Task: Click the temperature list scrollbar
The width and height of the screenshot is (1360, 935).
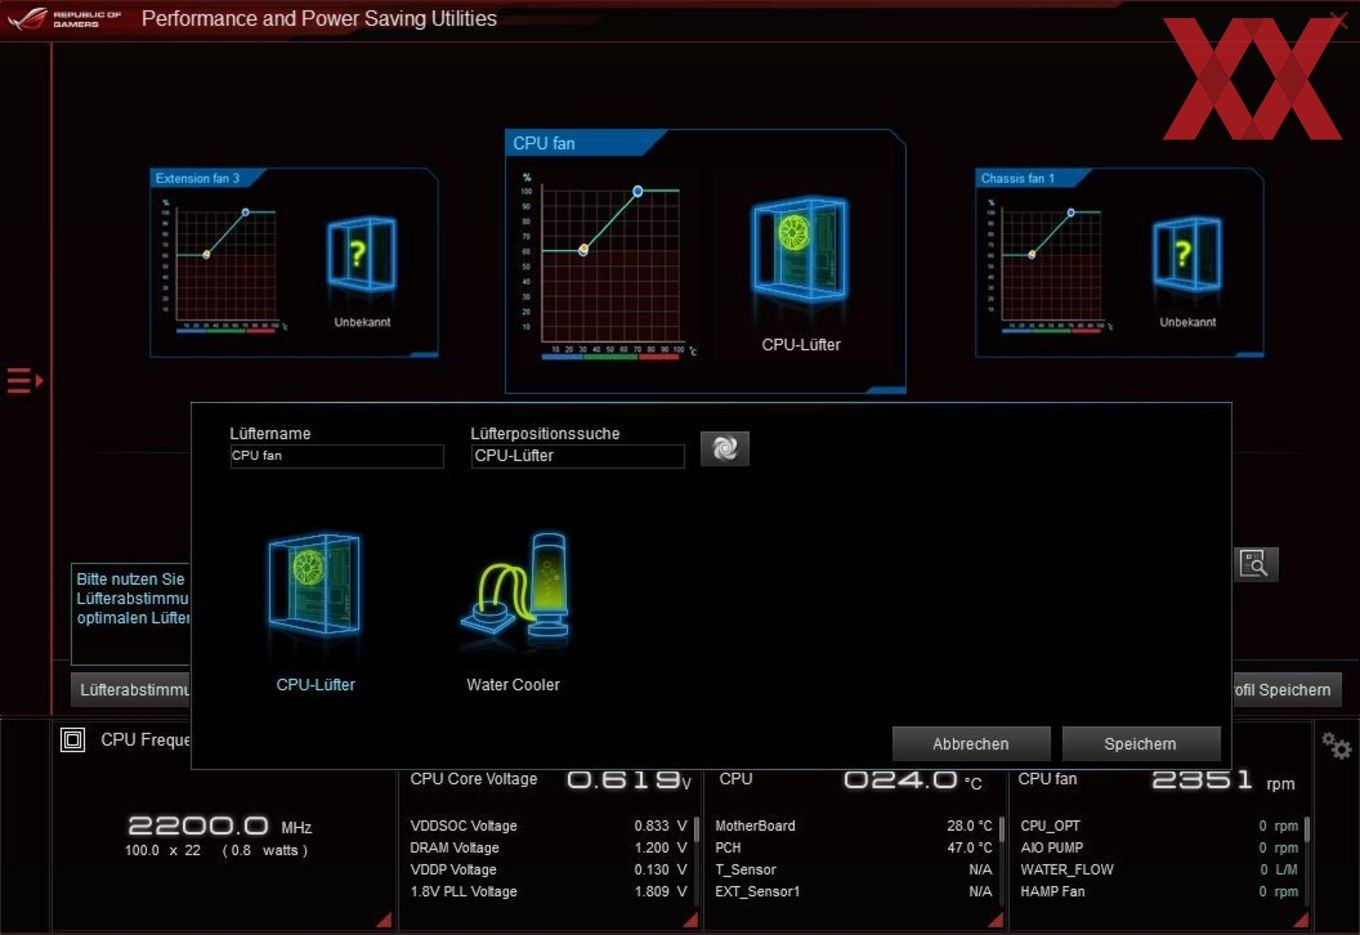Action: click(1001, 829)
